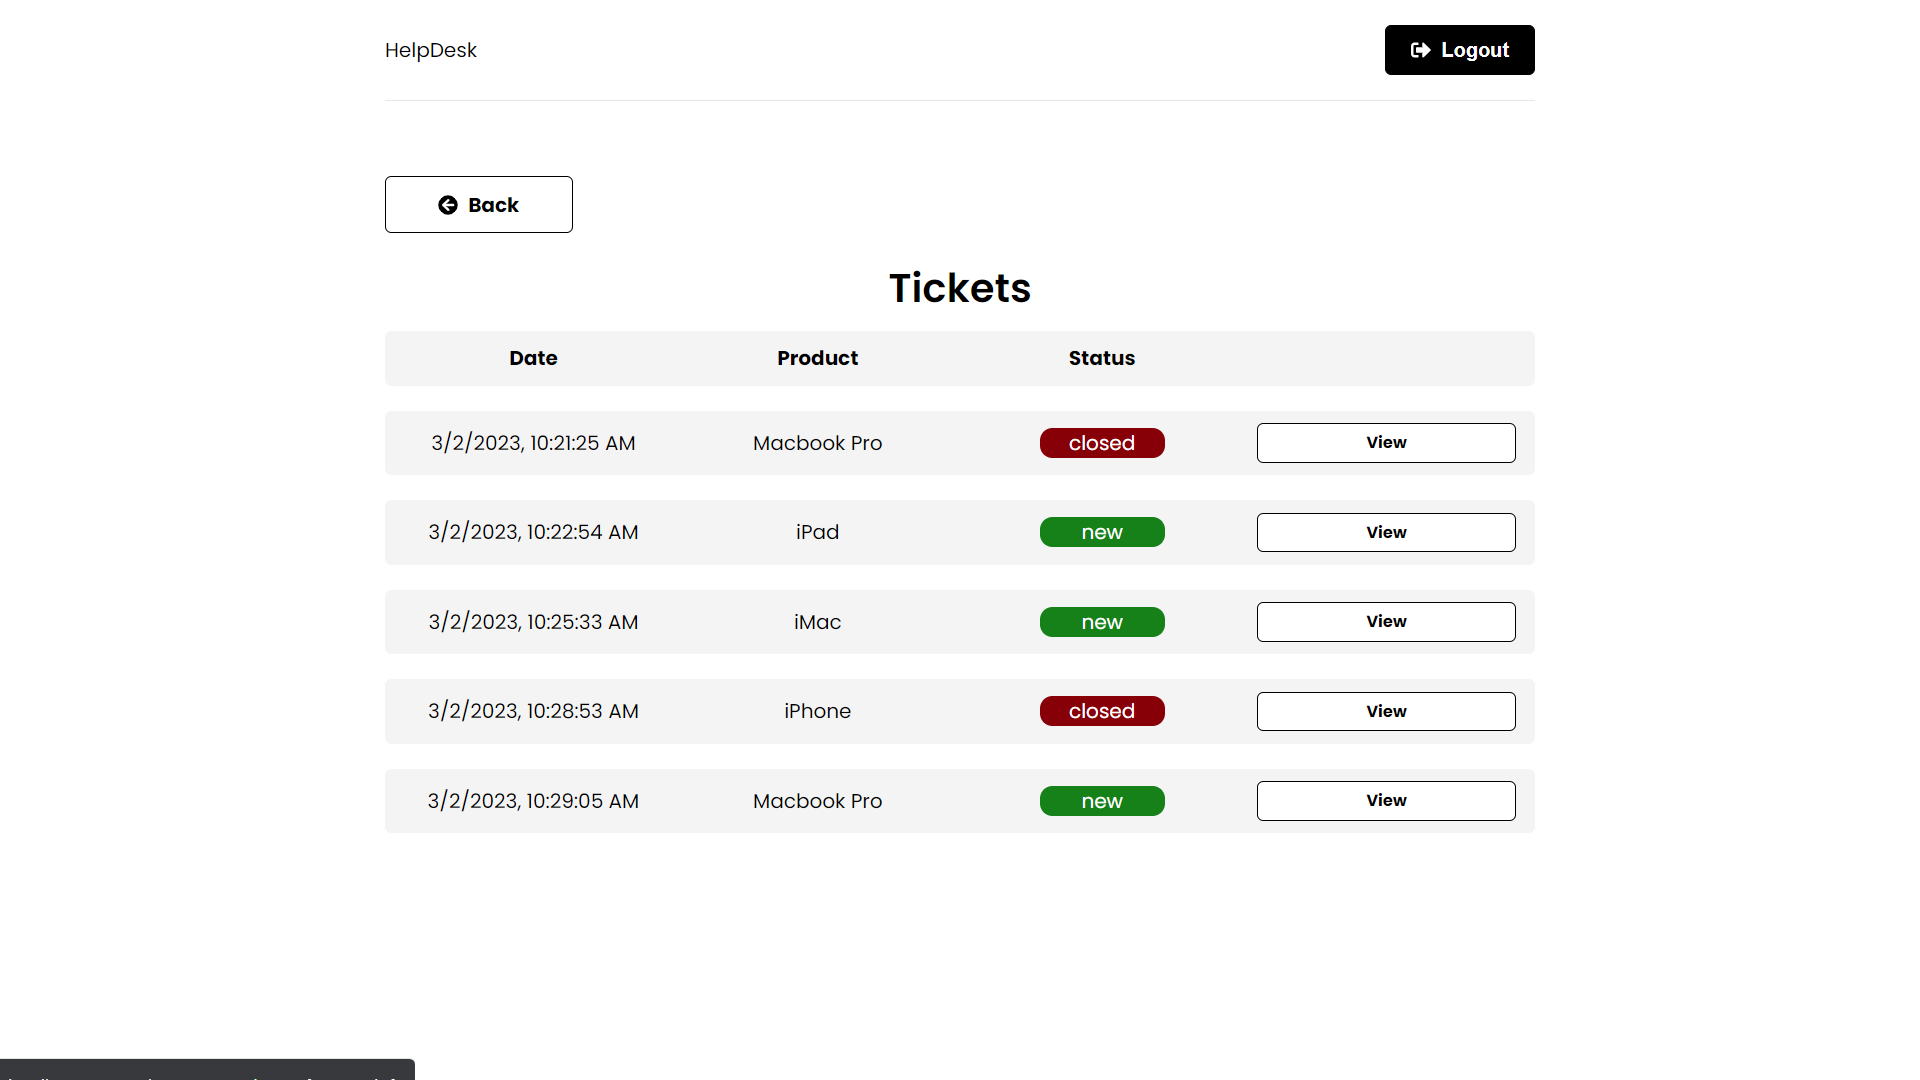Click the back arrow circle icon
Image resolution: width=1920 pixels, height=1080 pixels.
pos(448,205)
